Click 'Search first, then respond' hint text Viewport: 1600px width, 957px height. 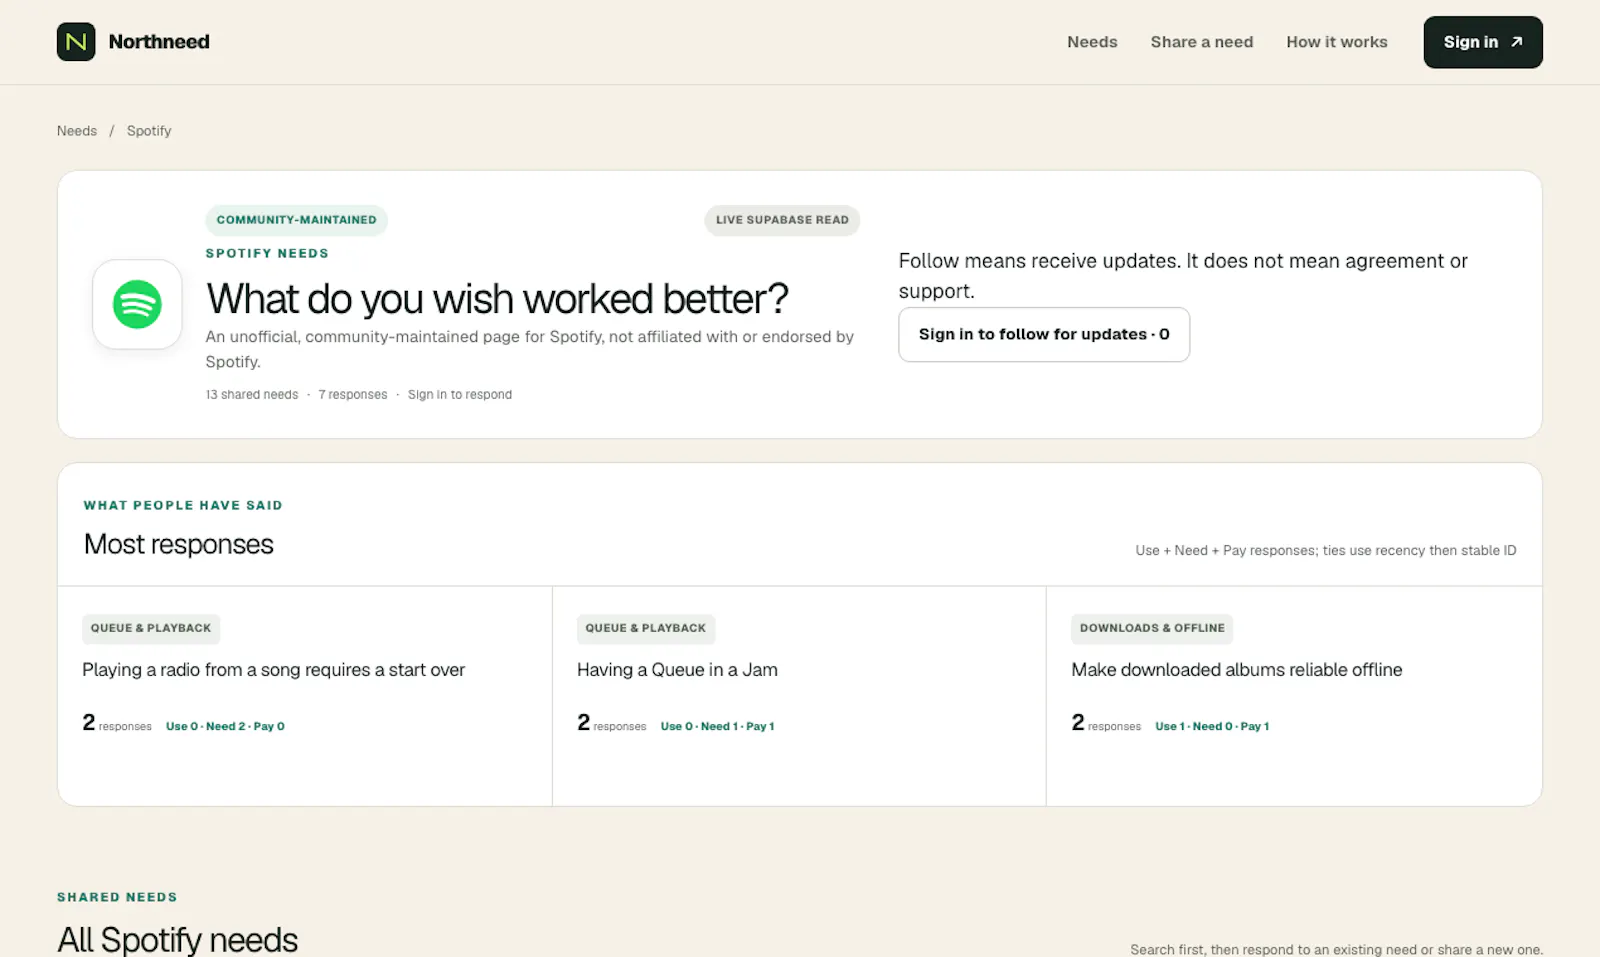1336,950
